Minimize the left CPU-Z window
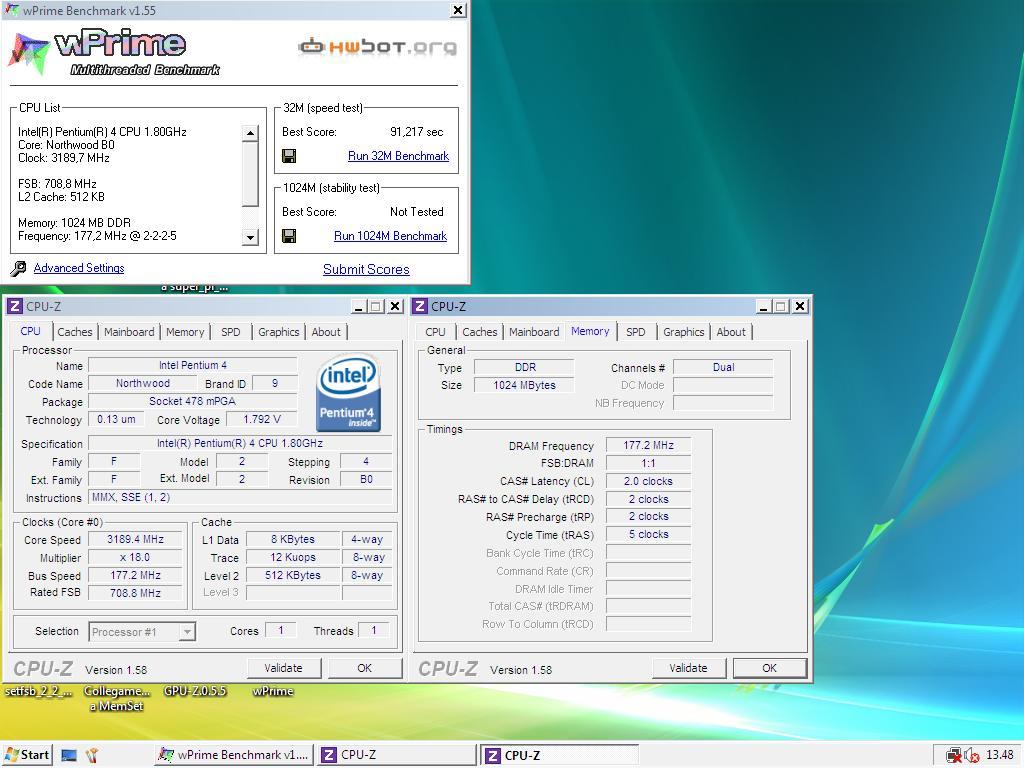Viewport: 1024px width, 768px height. pos(359,306)
